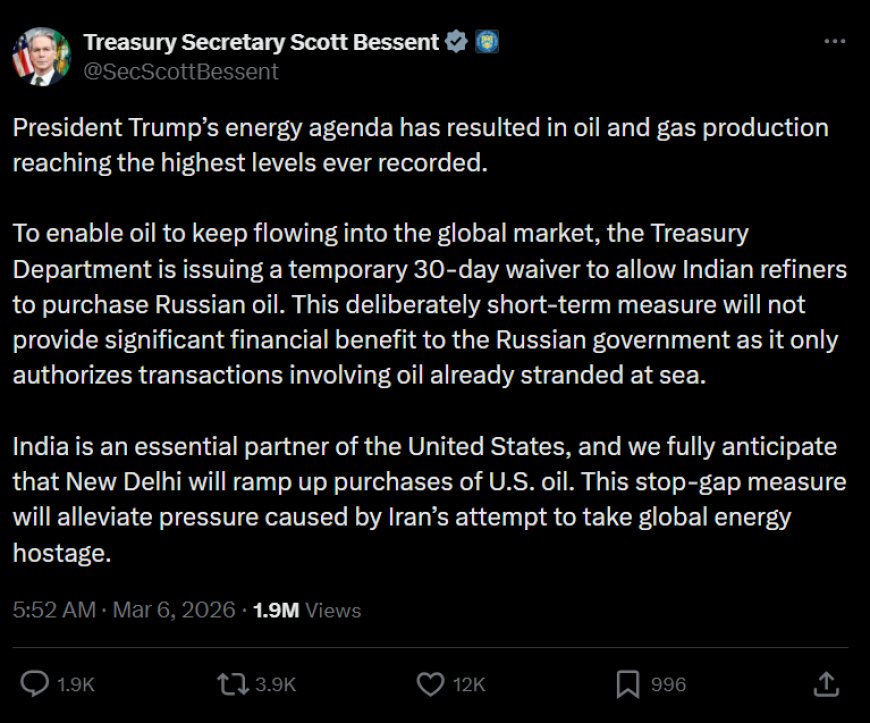Click the 1.9K replies count
The width and height of the screenshot is (870, 723).
pyautogui.click(x=77, y=684)
